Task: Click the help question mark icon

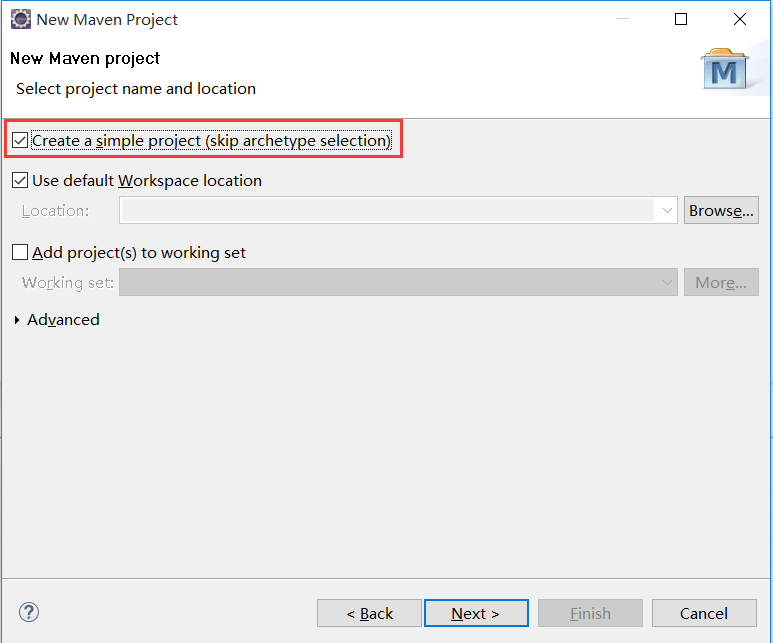Action: pos(29,612)
